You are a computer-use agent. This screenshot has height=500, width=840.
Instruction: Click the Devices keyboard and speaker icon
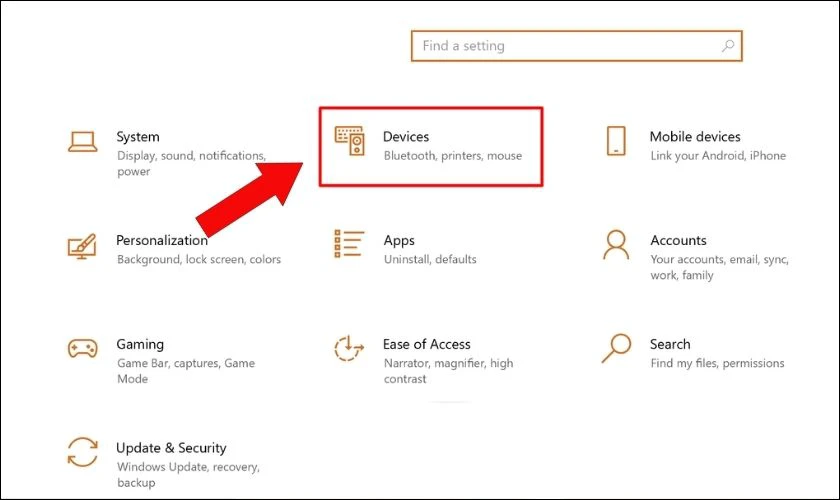click(x=349, y=141)
